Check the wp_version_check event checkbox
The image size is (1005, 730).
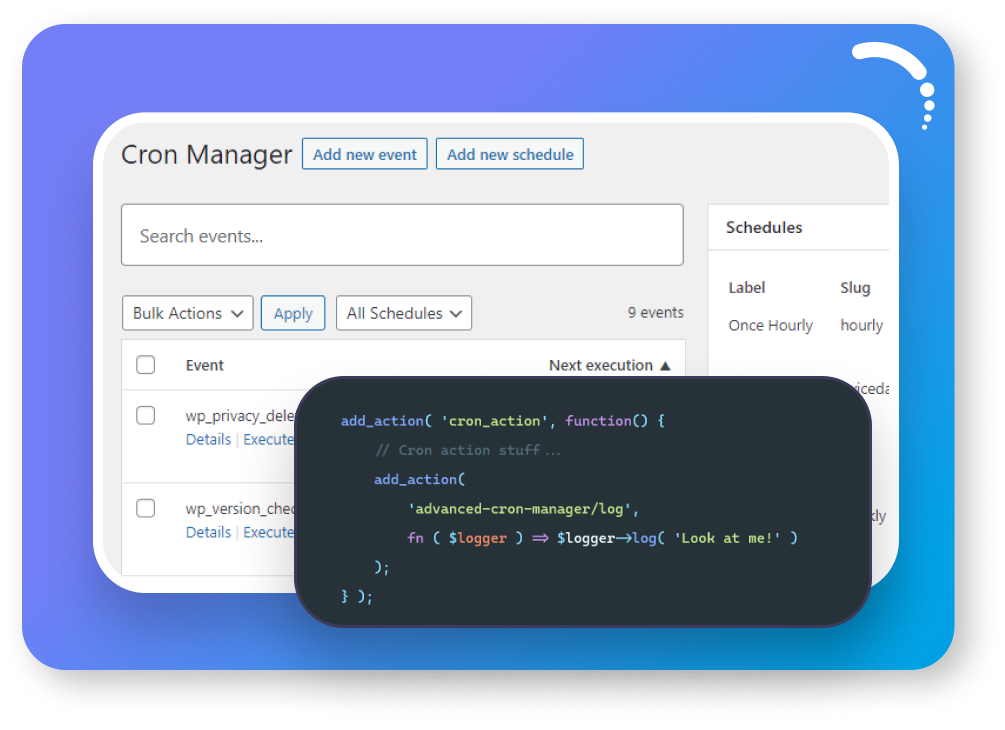tap(145, 508)
